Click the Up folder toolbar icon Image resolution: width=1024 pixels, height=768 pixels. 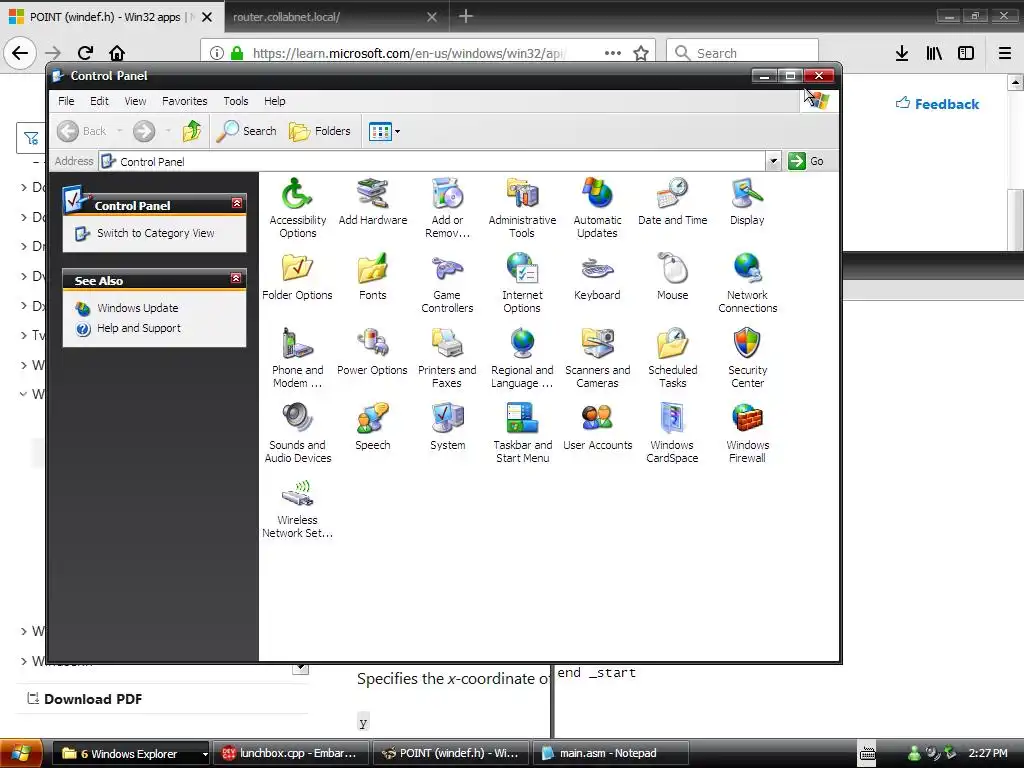(191, 131)
